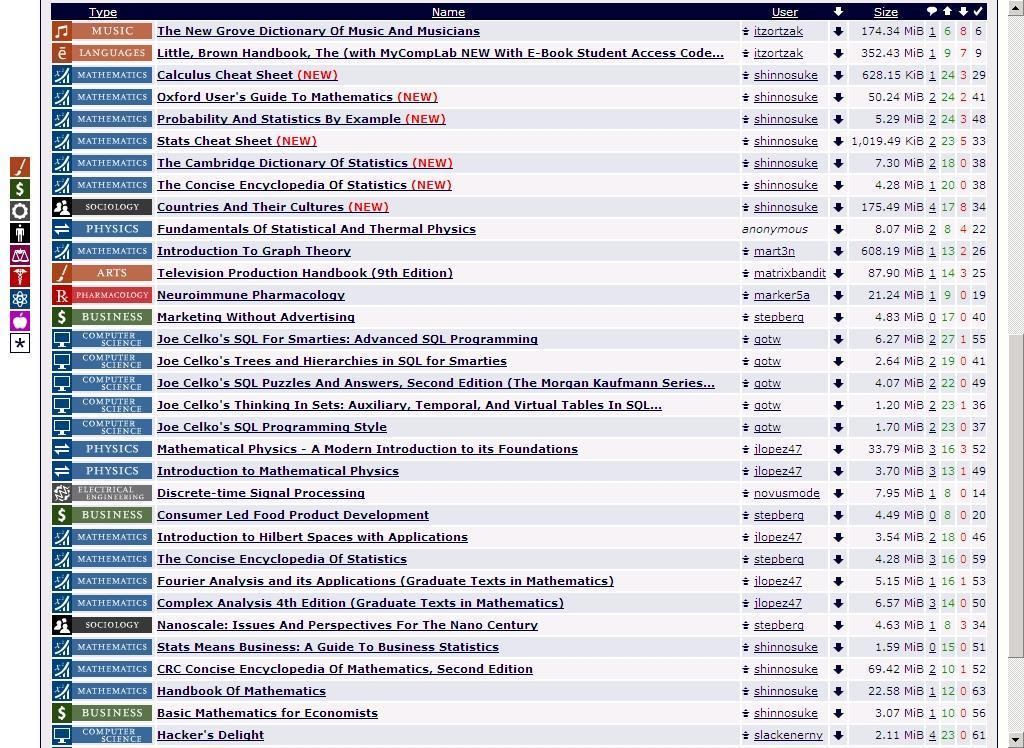
Task: Click the Electrical Engineering category badge
Action: click(x=102, y=493)
